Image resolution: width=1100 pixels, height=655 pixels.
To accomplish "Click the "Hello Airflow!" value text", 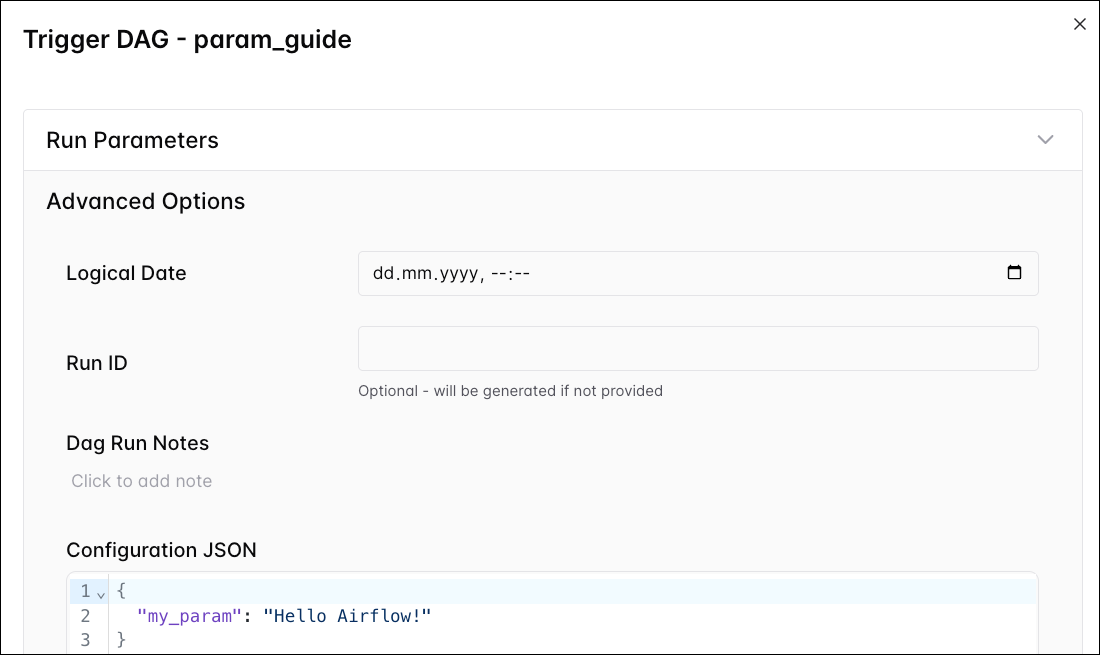I will [x=348, y=616].
